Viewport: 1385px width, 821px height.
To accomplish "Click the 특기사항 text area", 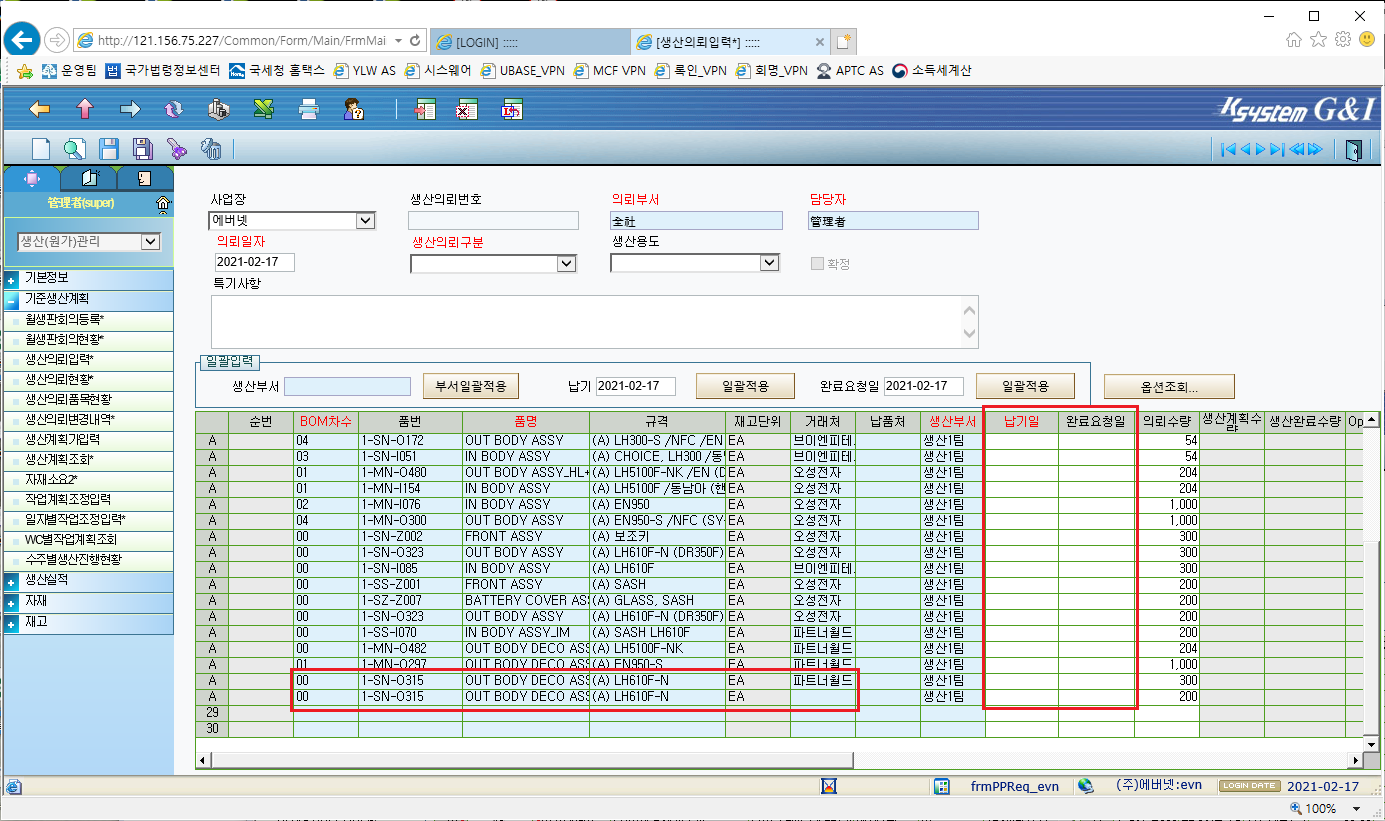I will pyautogui.click(x=594, y=321).
